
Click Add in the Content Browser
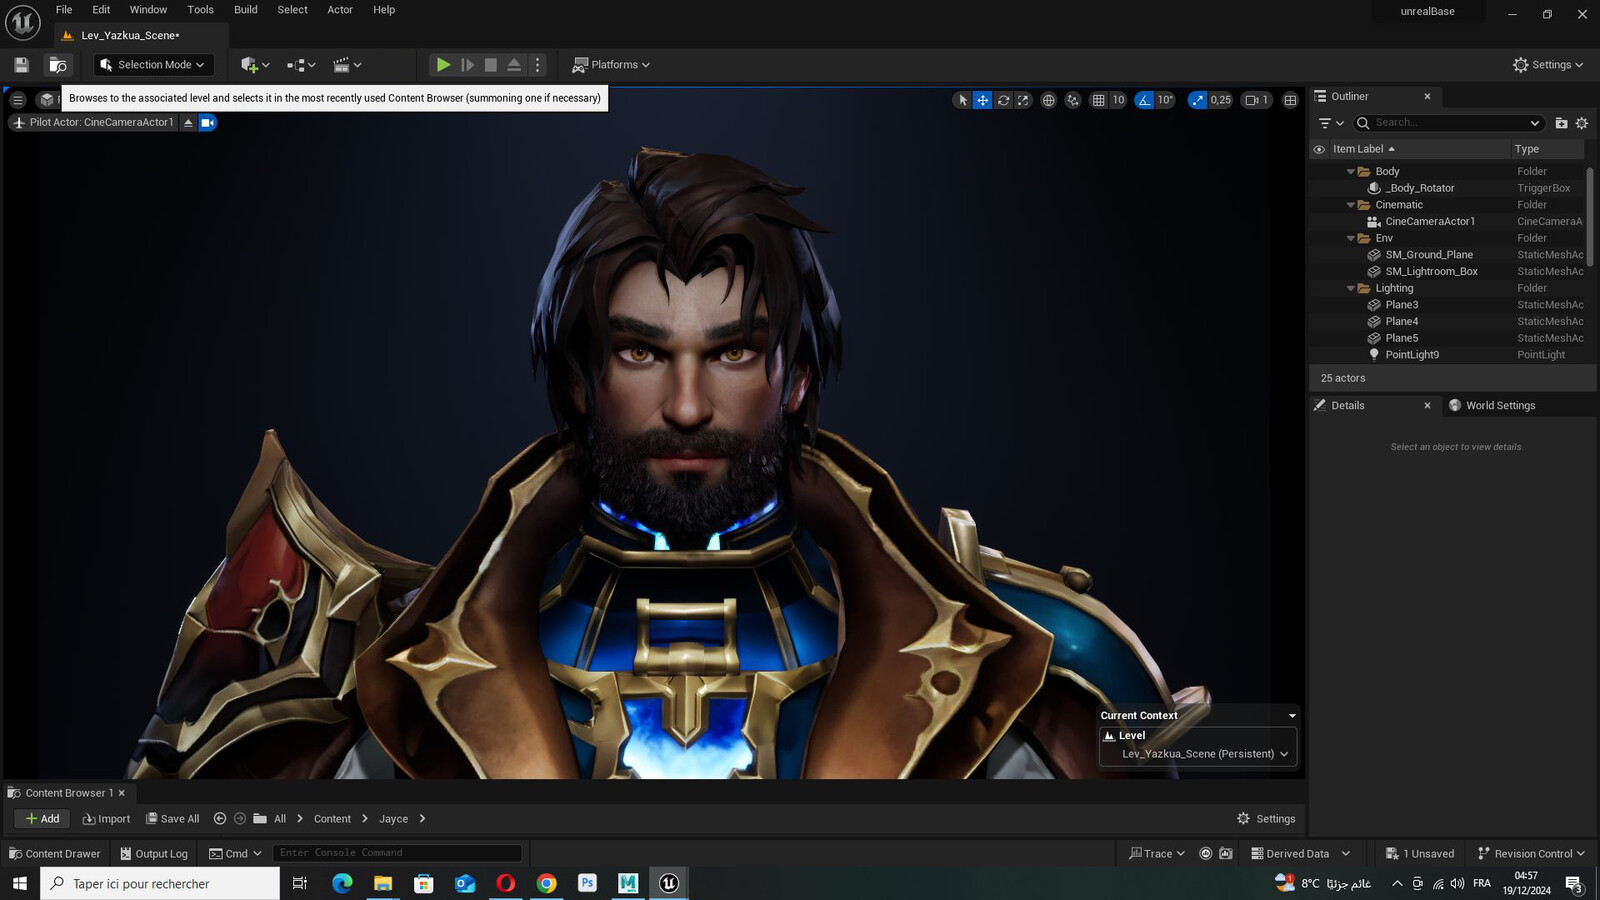coord(42,819)
